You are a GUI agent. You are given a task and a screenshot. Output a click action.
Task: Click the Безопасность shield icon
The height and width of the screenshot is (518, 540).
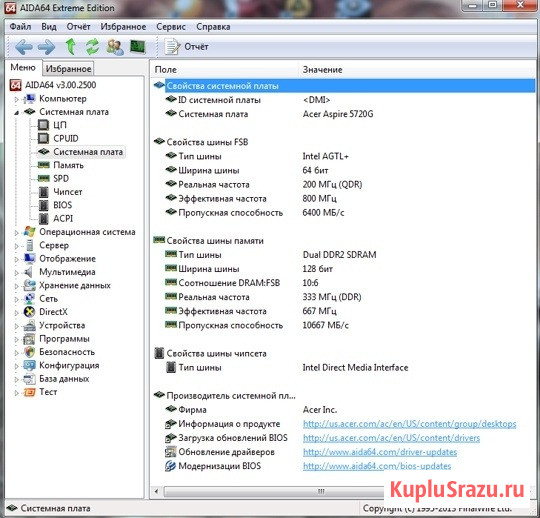coord(30,352)
